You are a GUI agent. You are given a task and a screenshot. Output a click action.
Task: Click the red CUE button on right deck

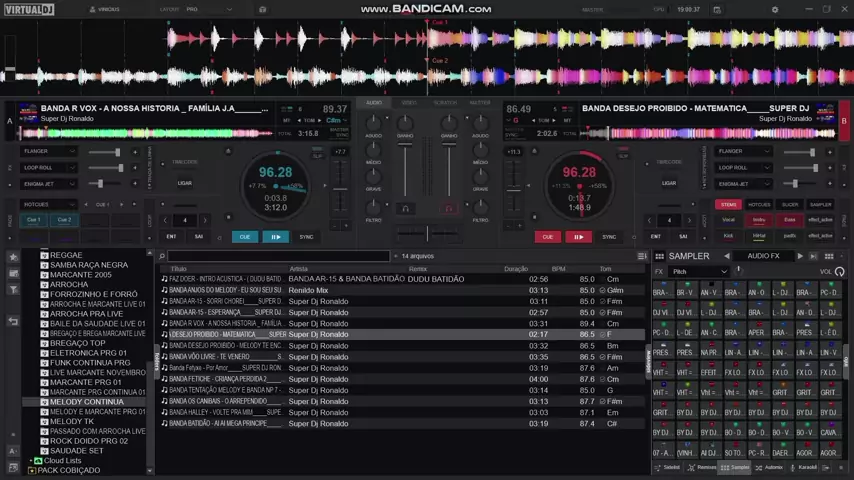(x=547, y=237)
